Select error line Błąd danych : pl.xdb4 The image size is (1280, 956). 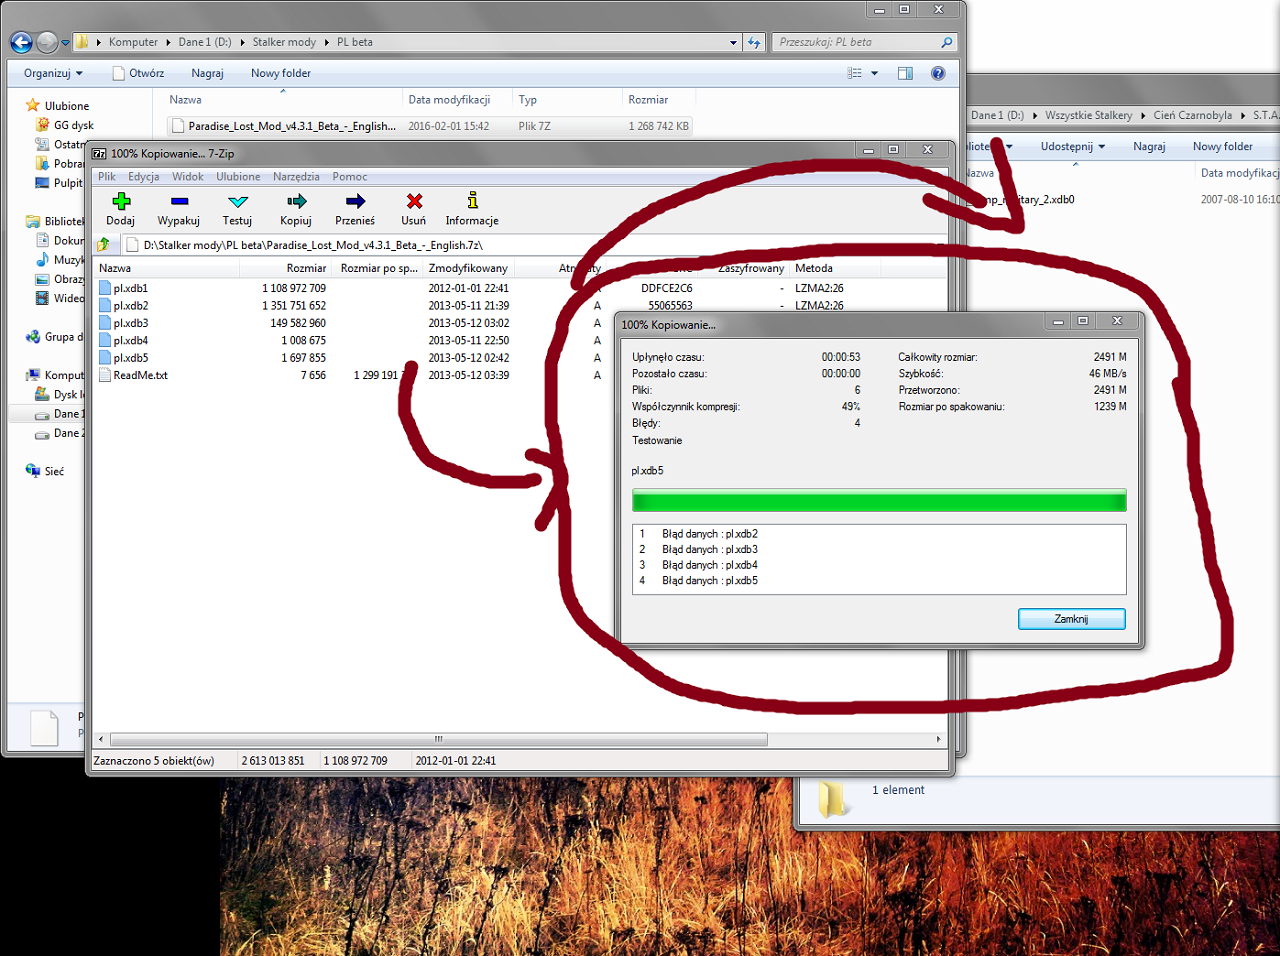click(709, 565)
